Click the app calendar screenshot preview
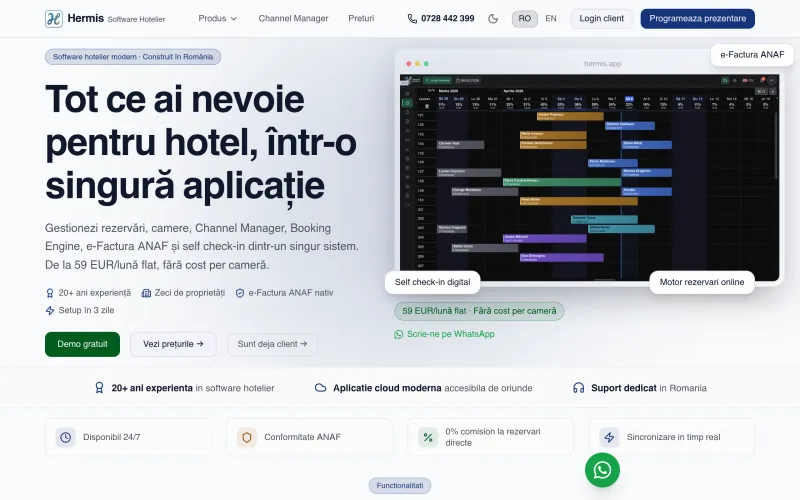The height and width of the screenshot is (500, 800). pyautogui.click(x=589, y=178)
